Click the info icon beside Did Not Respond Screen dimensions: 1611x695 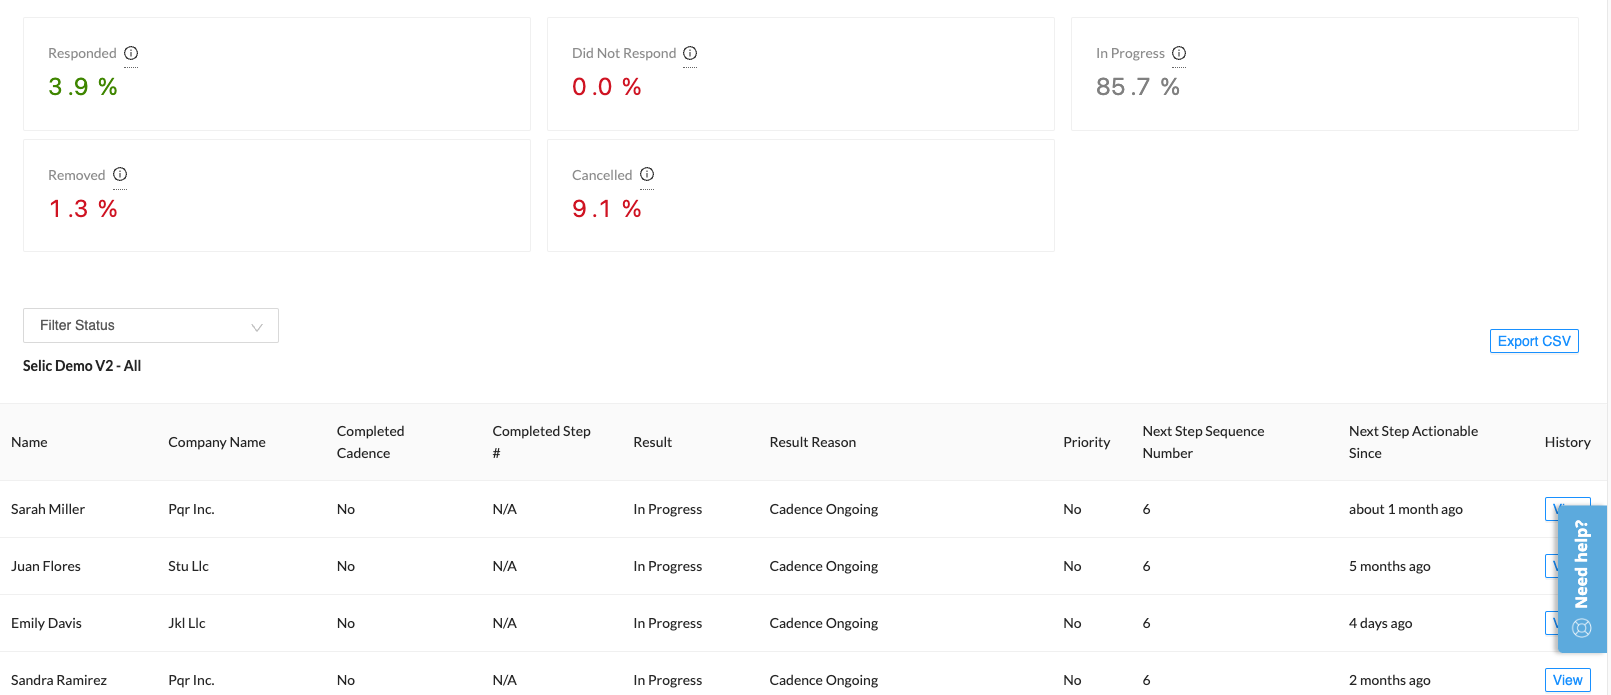(x=690, y=53)
